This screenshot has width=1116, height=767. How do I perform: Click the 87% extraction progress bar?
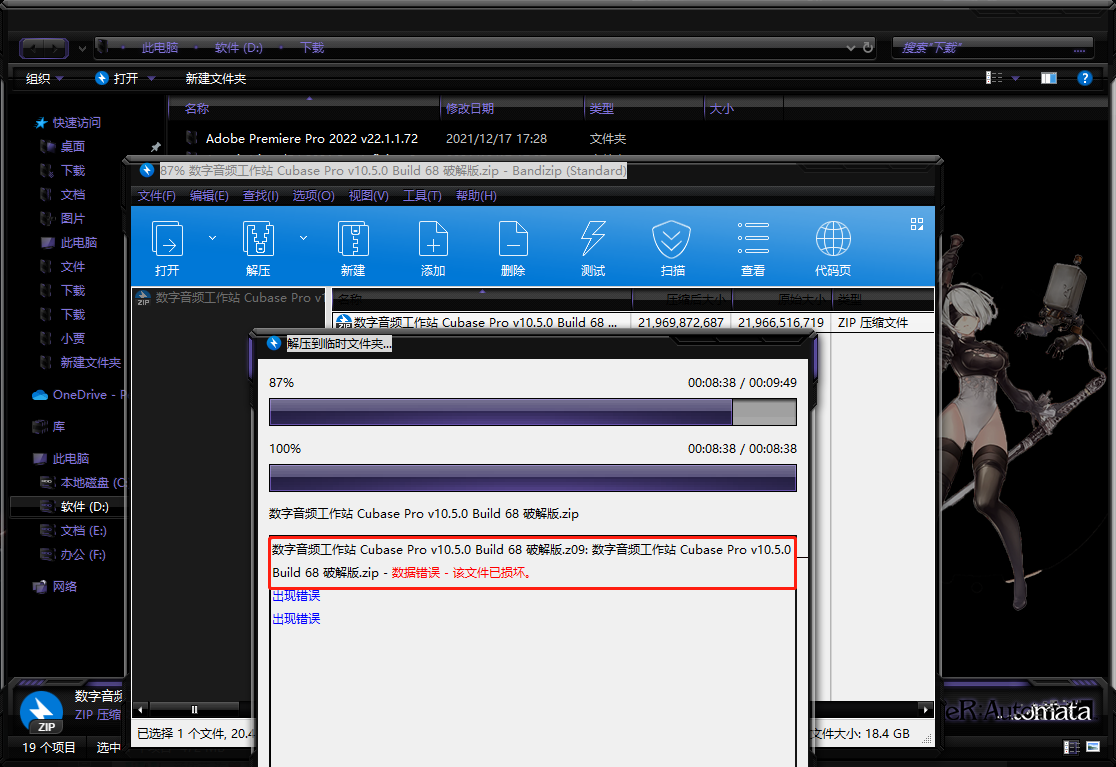click(x=532, y=412)
